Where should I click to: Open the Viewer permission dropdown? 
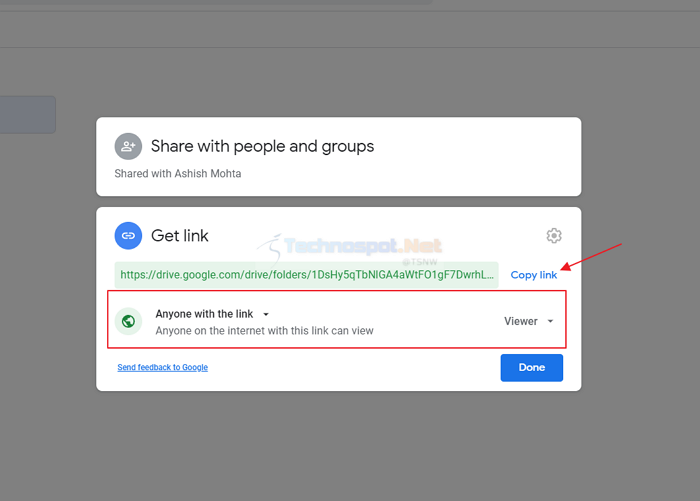(529, 321)
